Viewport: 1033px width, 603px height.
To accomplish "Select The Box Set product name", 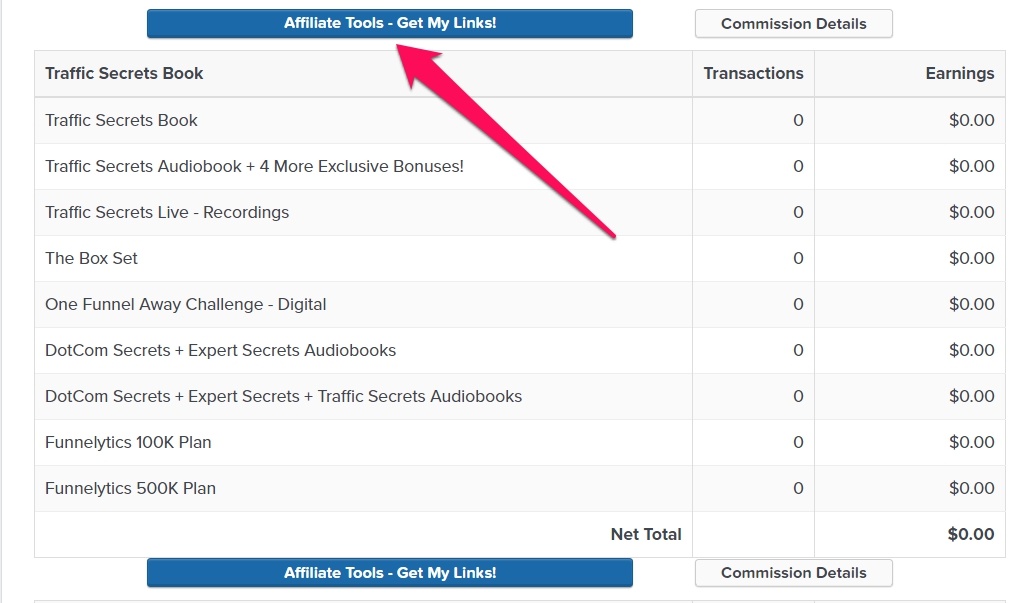I will 91,258.
